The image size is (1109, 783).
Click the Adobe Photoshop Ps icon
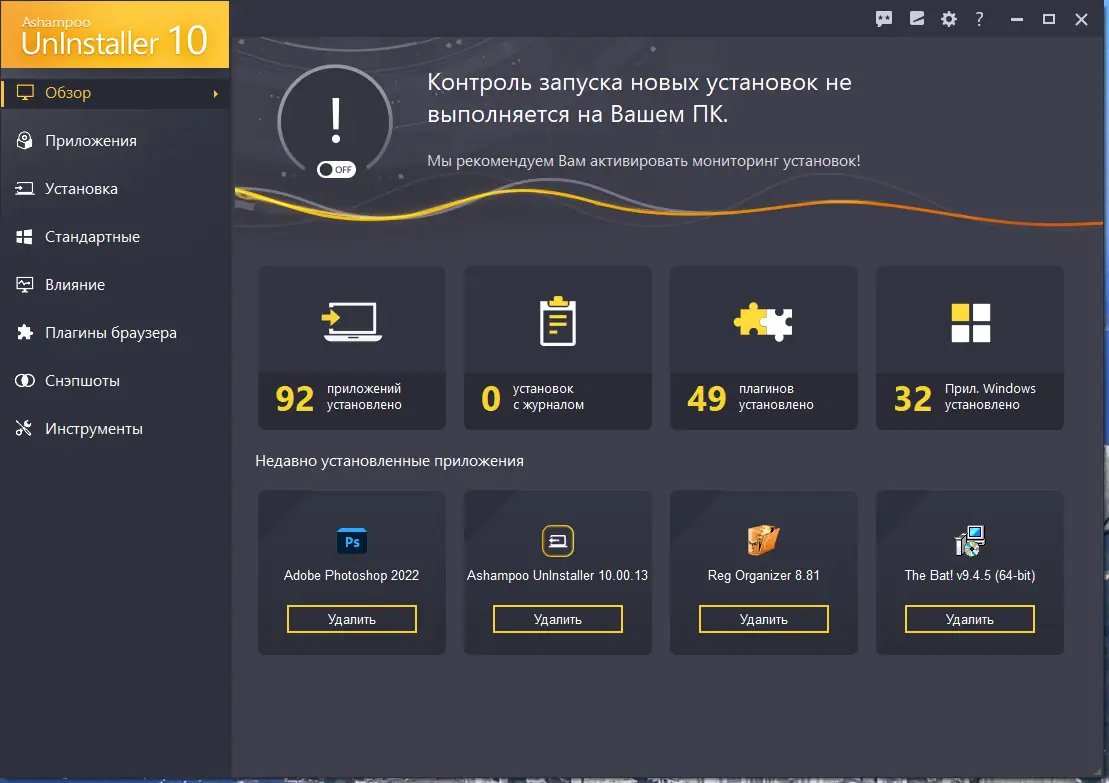(352, 542)
